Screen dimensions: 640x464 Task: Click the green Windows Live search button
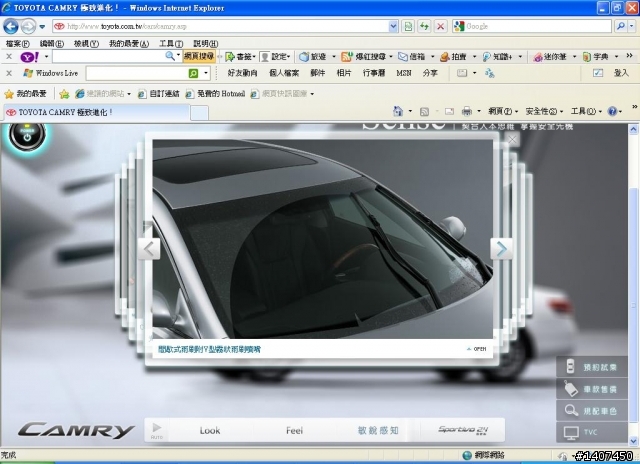[x=193, y=73]
